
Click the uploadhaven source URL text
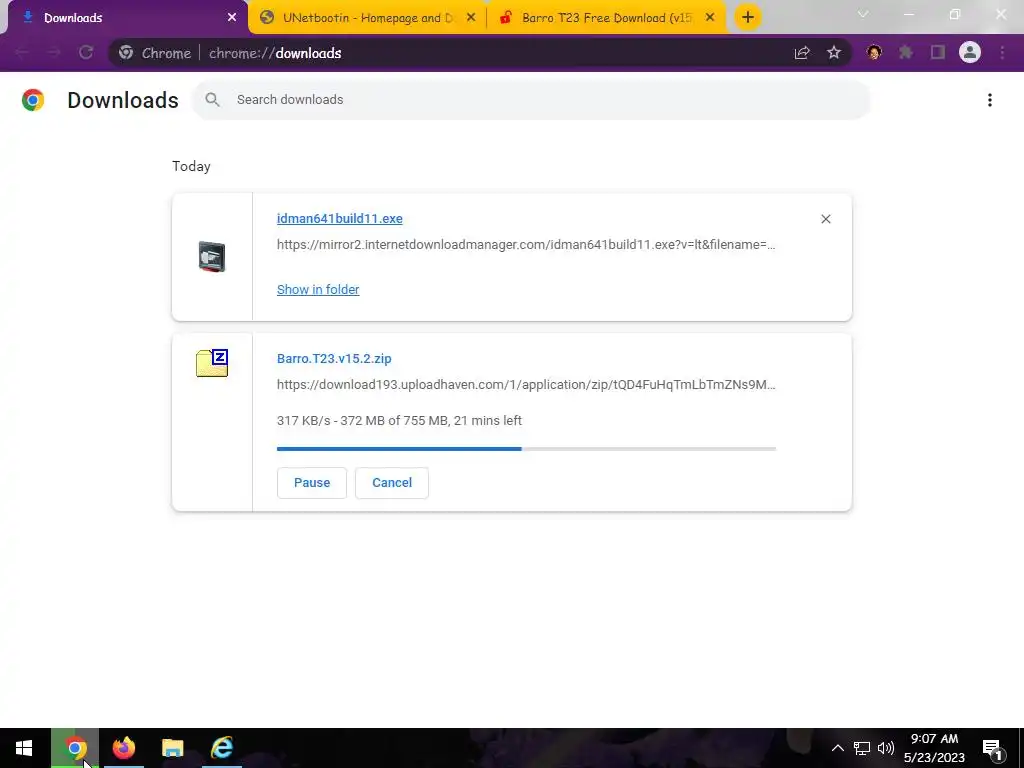526,385
